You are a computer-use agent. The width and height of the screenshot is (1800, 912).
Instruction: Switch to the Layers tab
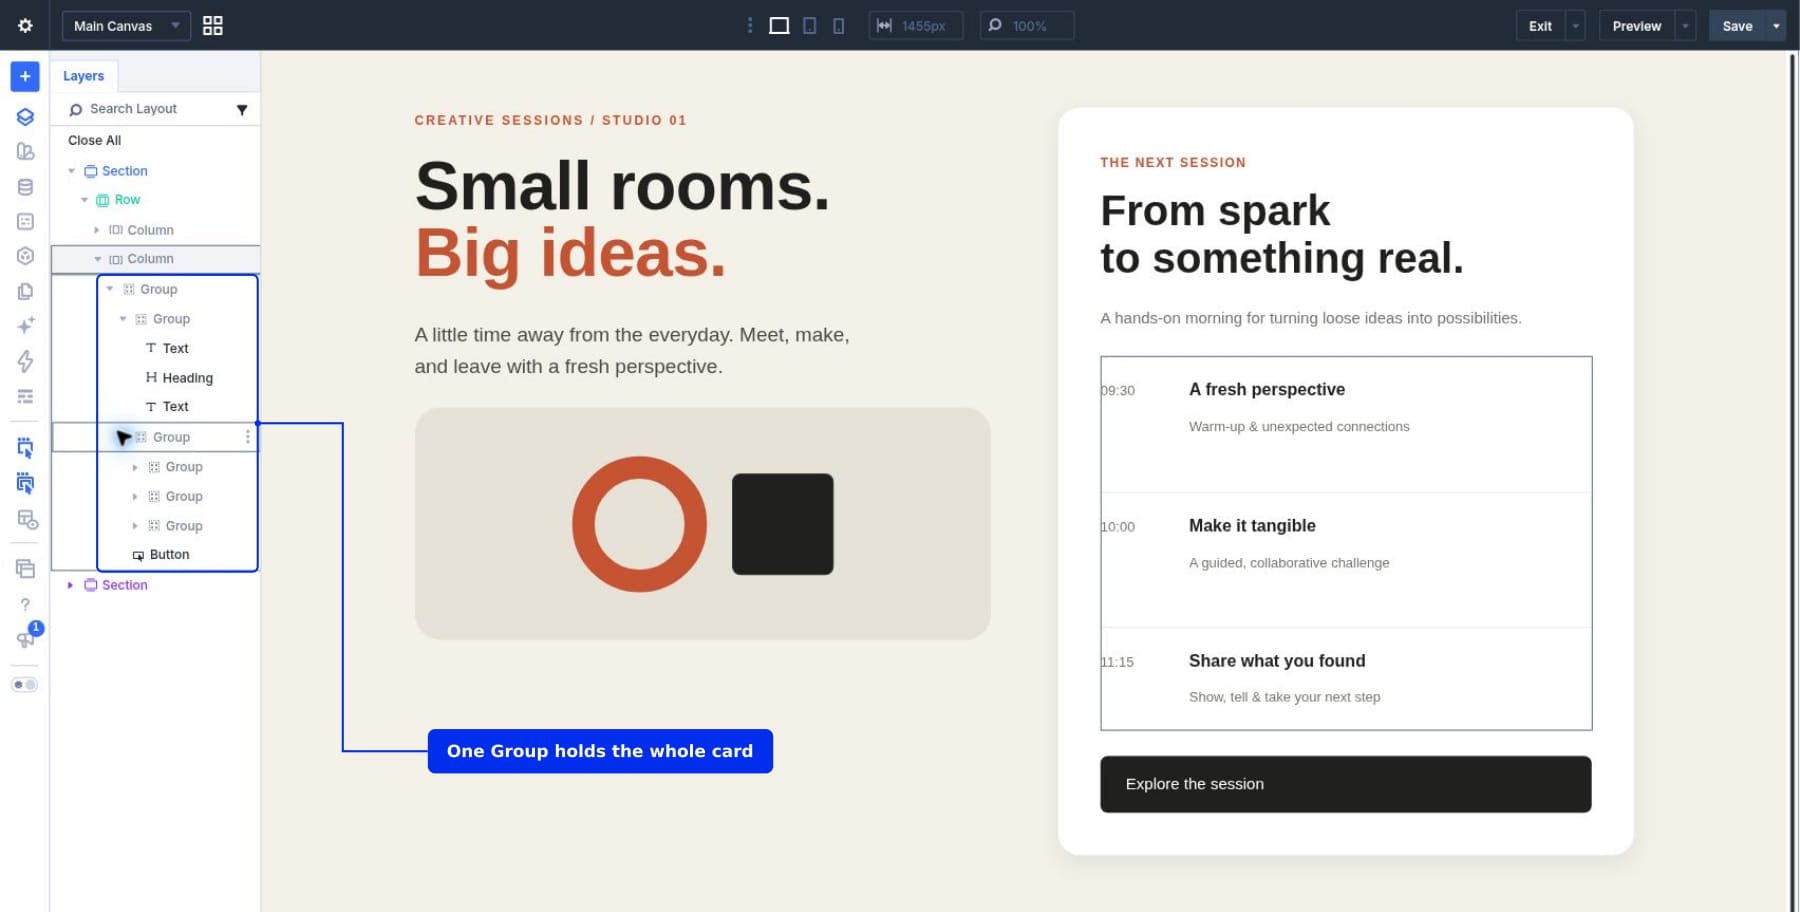[84, 76]
